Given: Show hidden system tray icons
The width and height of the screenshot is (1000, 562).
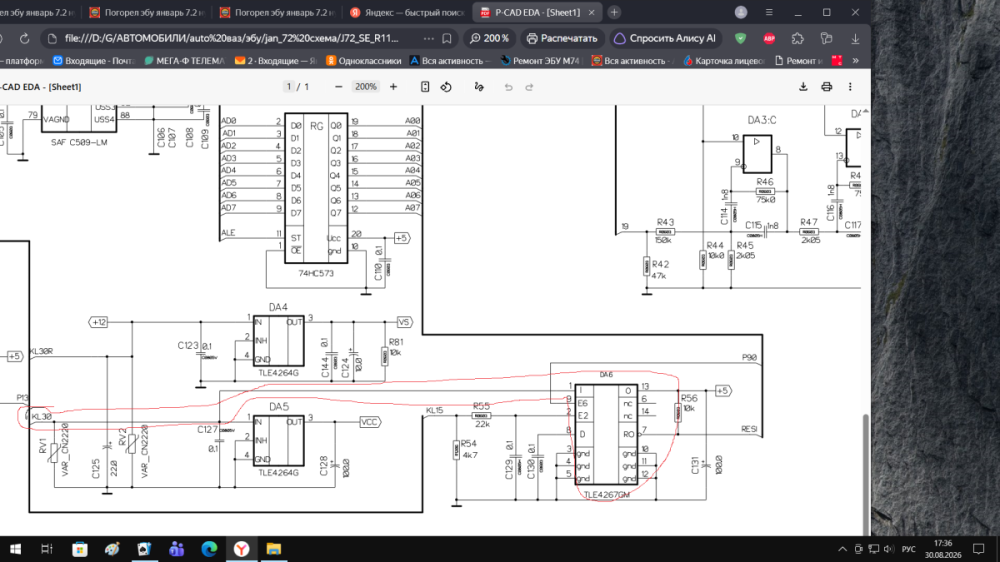Looking at the screenshot, I should 842,549.
